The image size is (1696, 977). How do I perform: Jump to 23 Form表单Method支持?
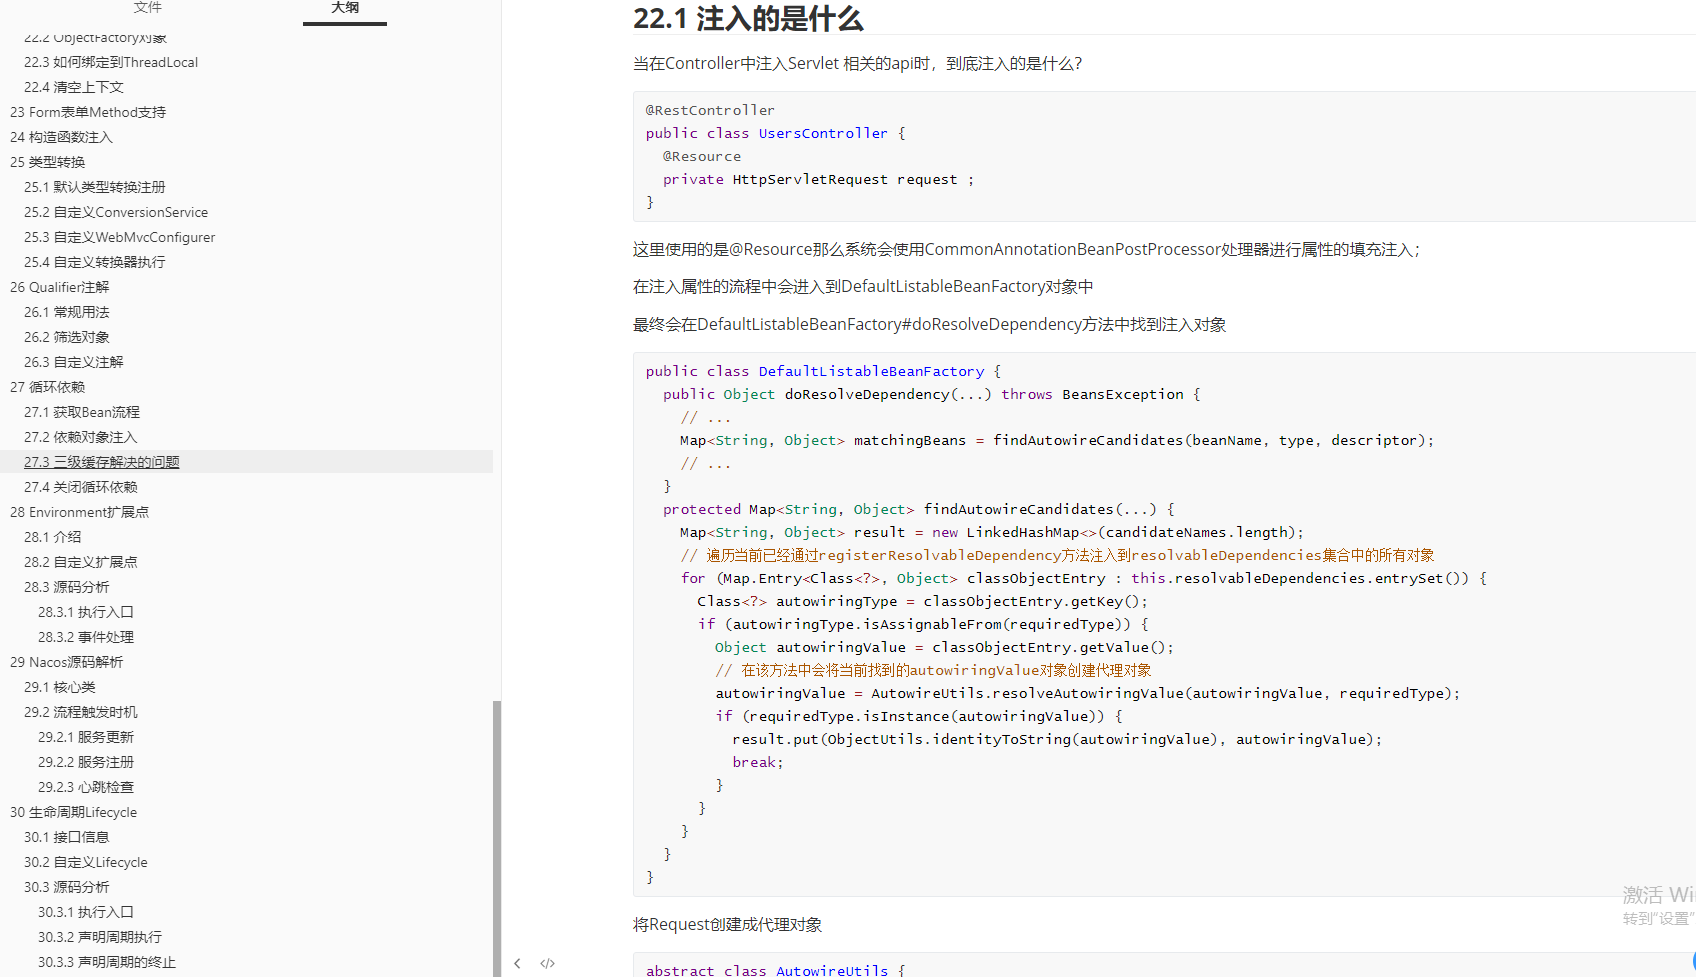(x=88, y=112)
